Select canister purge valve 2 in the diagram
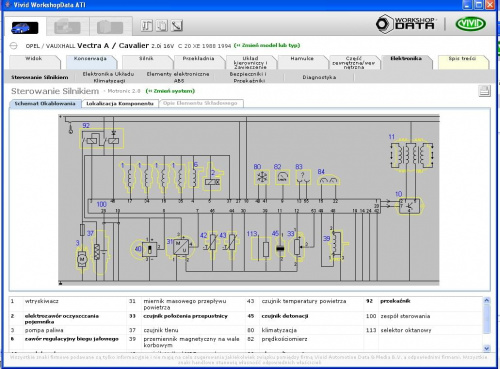500x369 pixels. [x=213, y=177]
